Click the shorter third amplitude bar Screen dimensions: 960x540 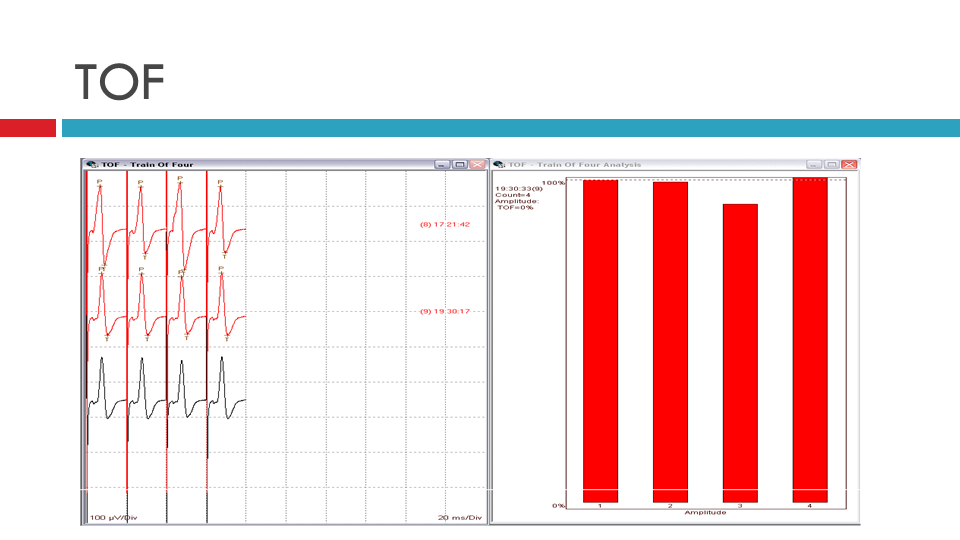tap(740, 352)
